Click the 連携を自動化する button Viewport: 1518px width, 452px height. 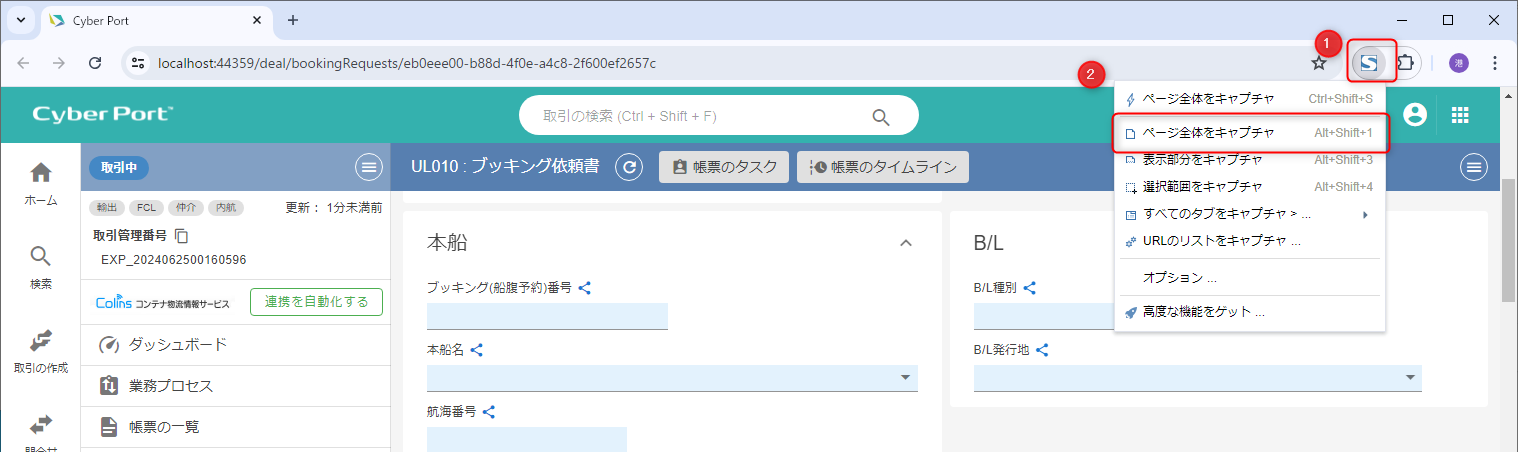tap(316, 302)
